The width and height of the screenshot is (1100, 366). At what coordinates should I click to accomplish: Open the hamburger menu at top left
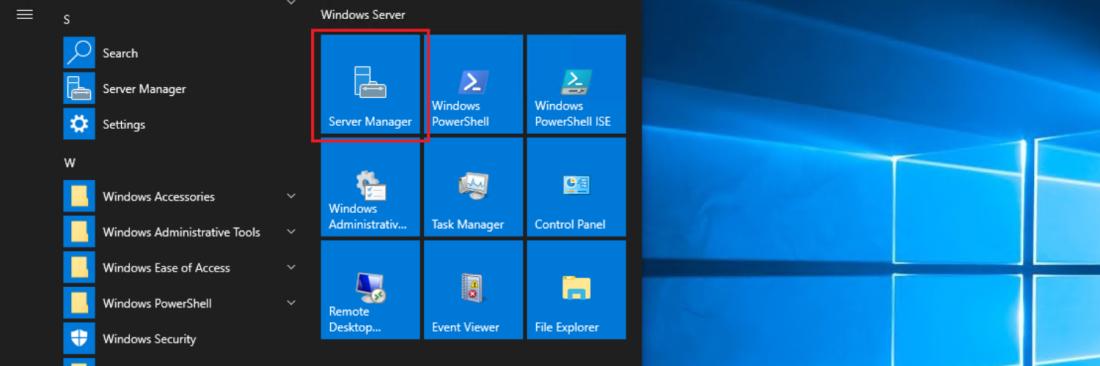coord(25,14)
